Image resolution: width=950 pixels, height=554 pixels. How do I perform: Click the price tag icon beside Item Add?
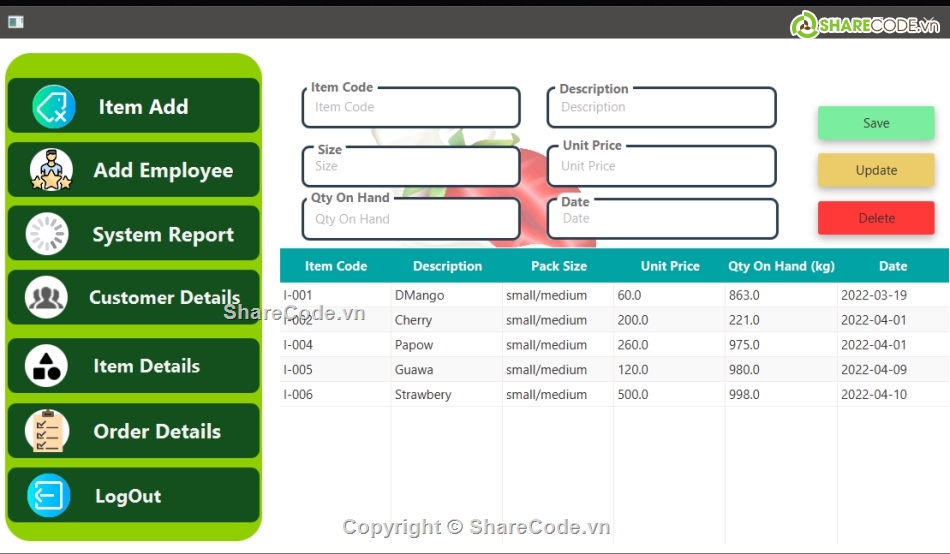pyautogui.click(x=53, y=107)
